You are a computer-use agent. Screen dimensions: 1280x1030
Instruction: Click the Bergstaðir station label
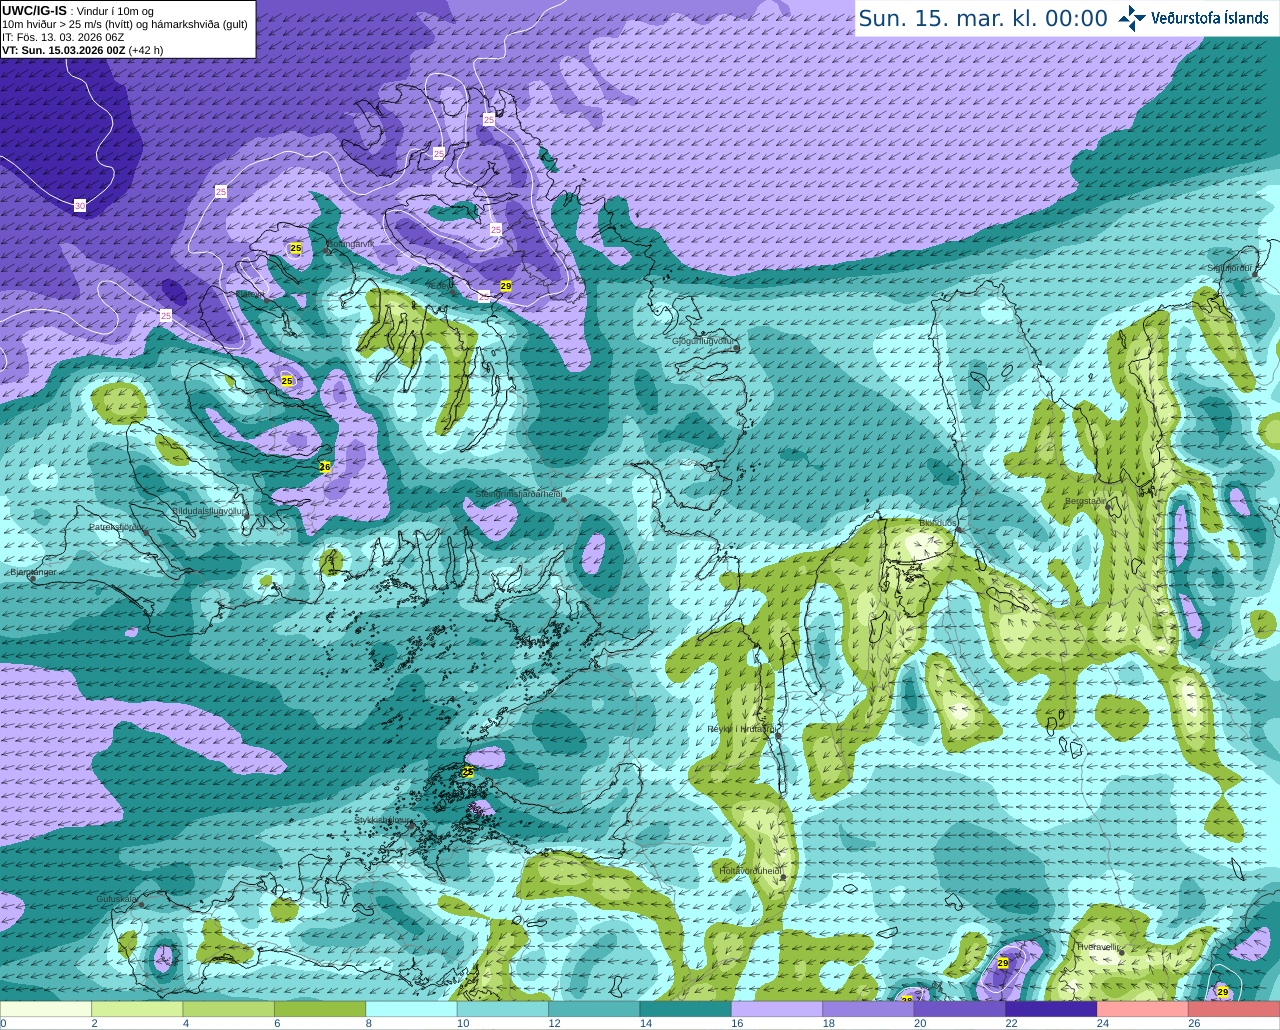(1086, 501)
